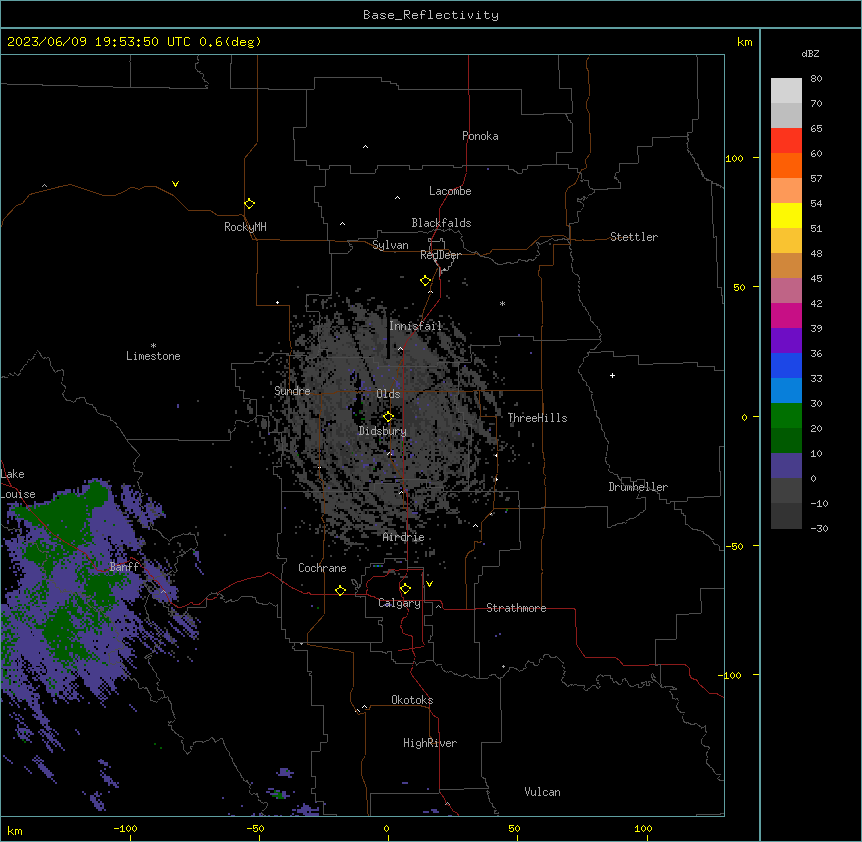The image size is (862, 842).
Task: Click the Strathmore label
Action: pyautogui.click(x=516, y=608)
